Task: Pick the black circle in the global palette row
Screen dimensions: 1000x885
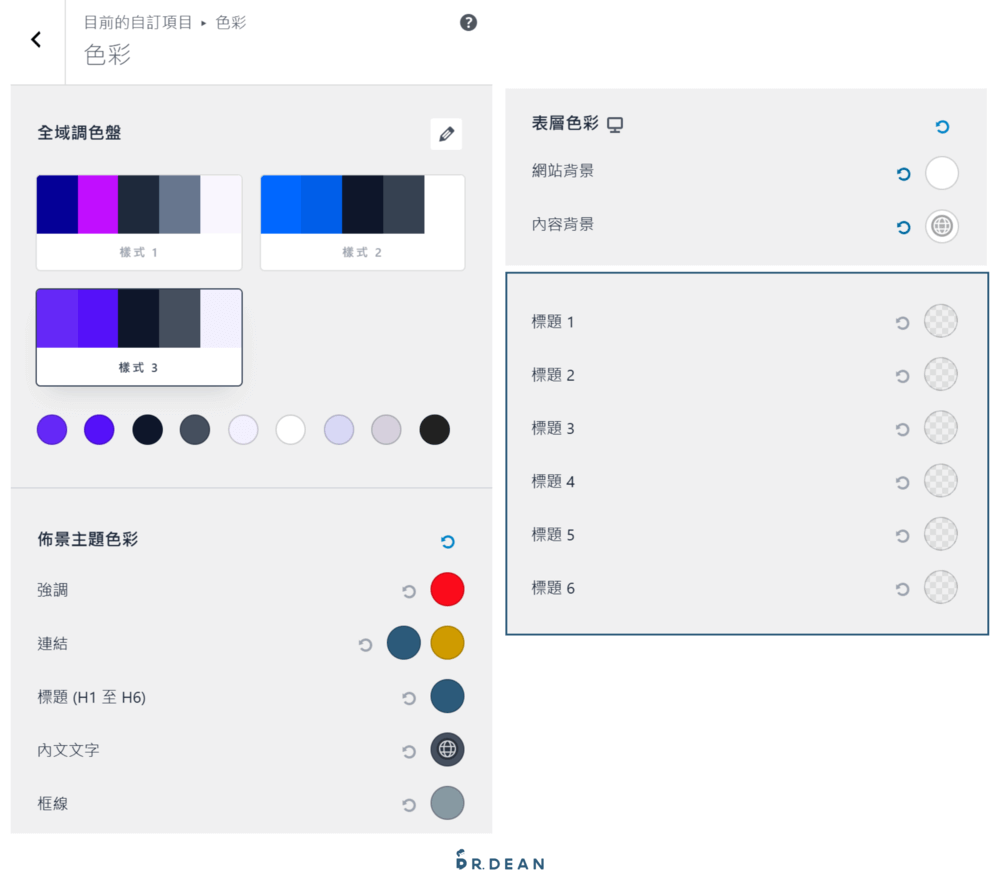Action: pos(434,429)
